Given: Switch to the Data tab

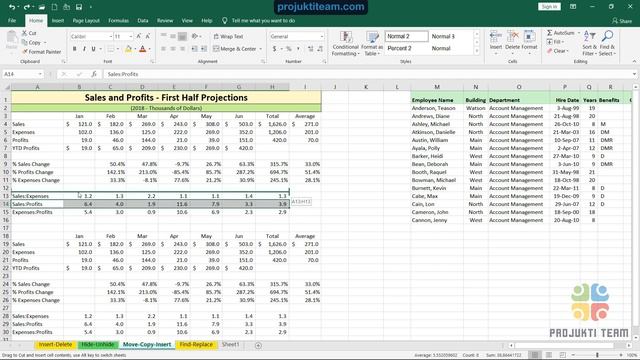Looking at the screenshot, I should [x=143, y=20].
